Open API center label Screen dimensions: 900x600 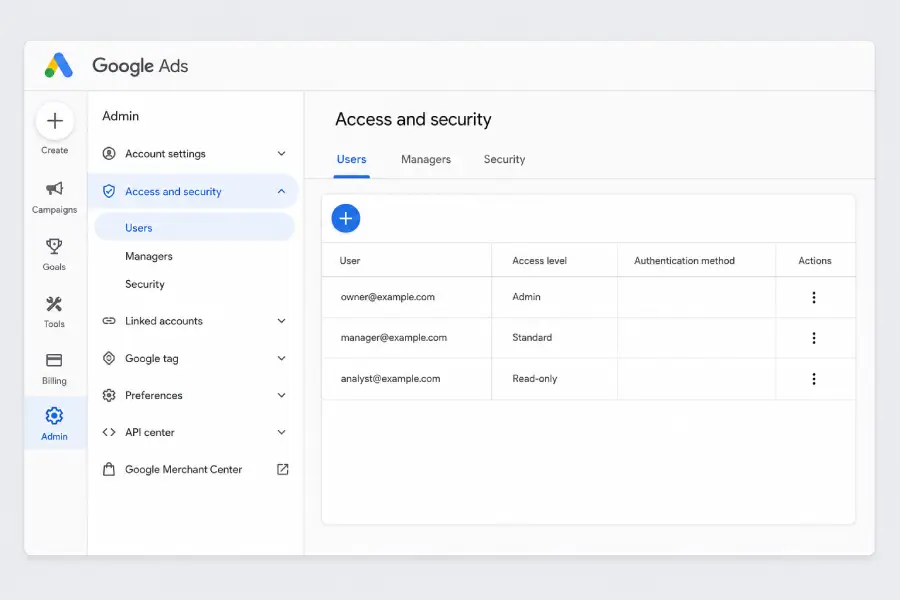150,432
